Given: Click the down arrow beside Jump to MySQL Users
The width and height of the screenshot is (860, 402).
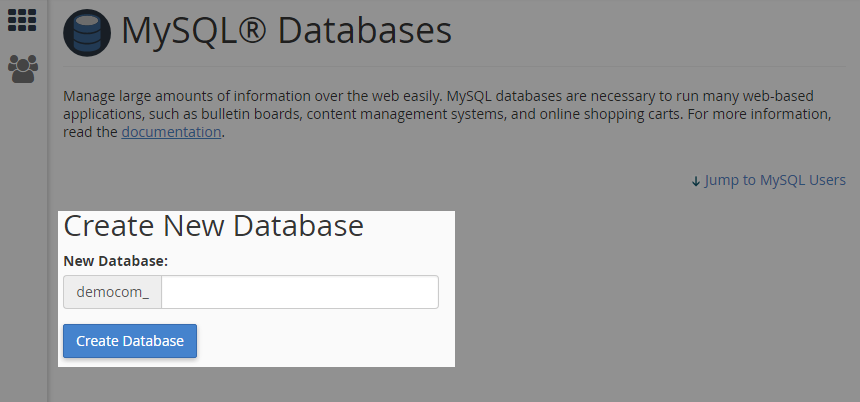Looking at the screenshot, I should (x=695, y=181).
